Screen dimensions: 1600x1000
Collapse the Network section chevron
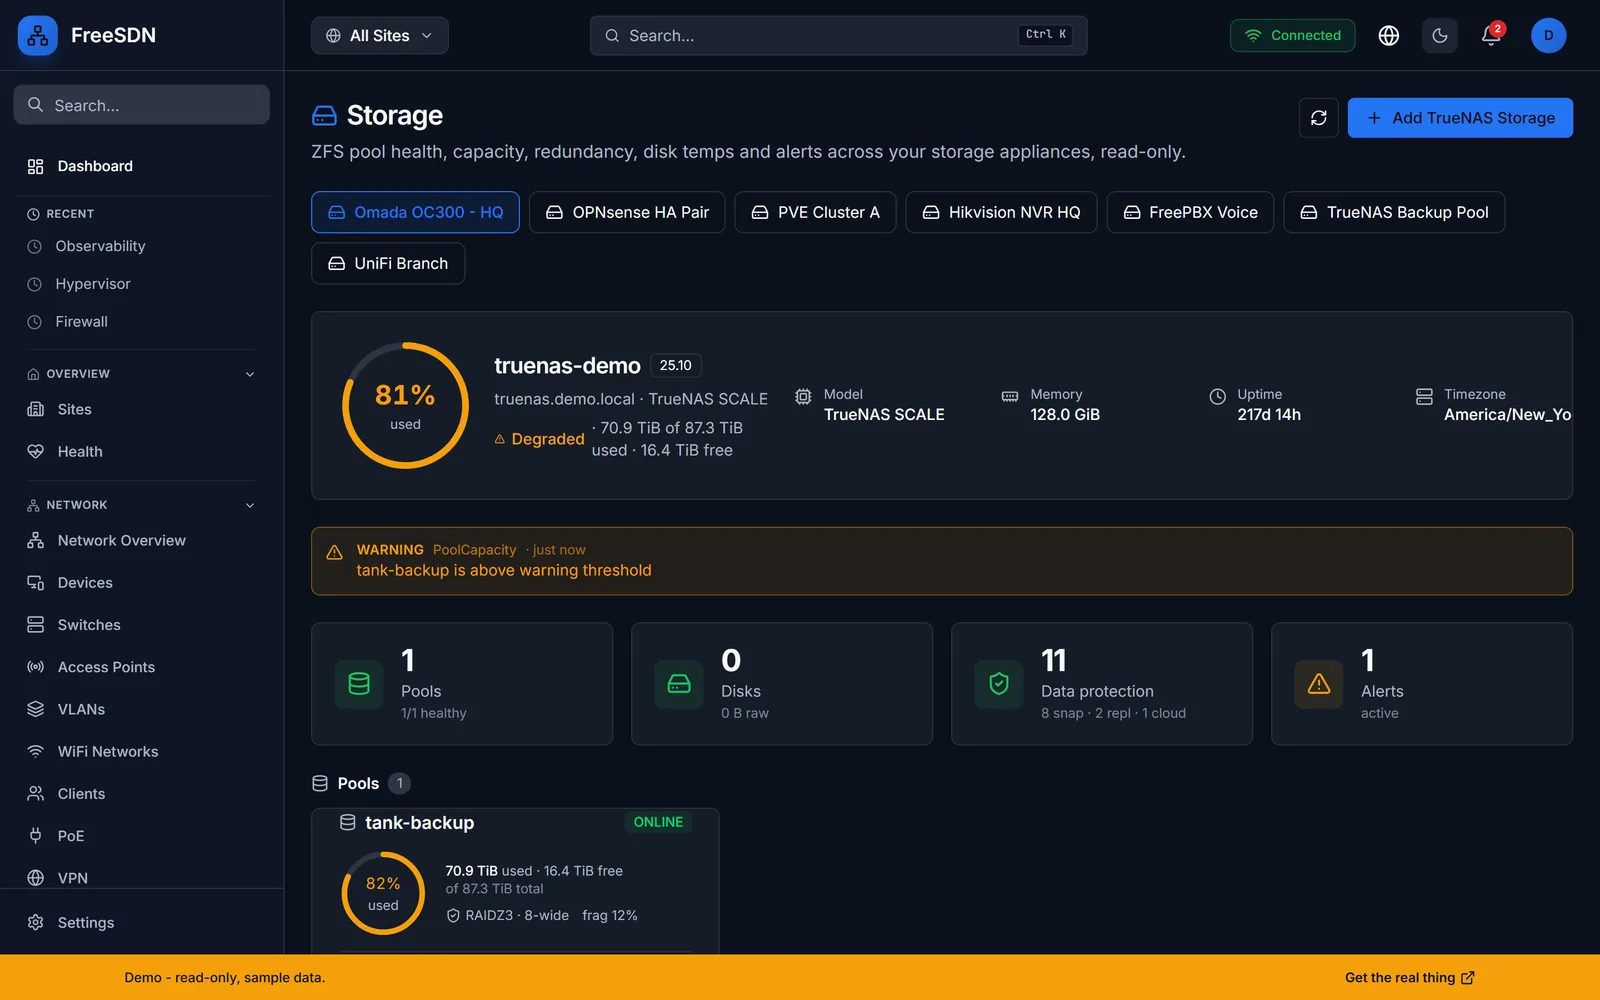[250, 506]
